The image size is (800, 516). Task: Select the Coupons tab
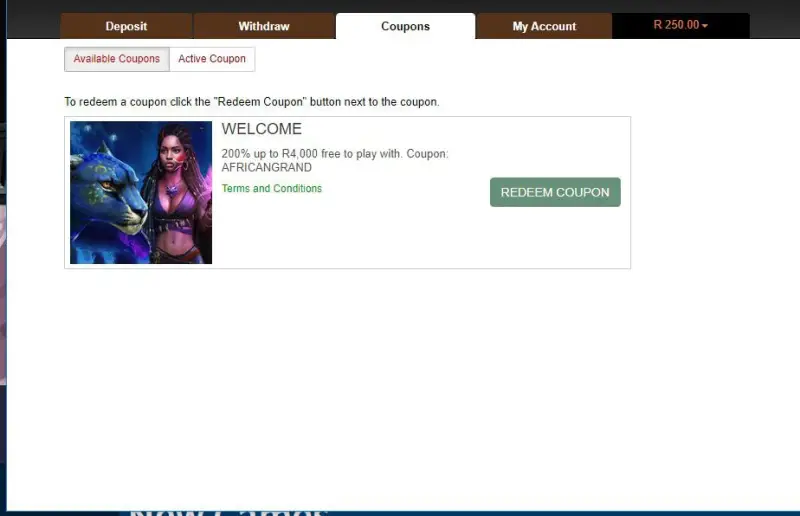(405, 26)
